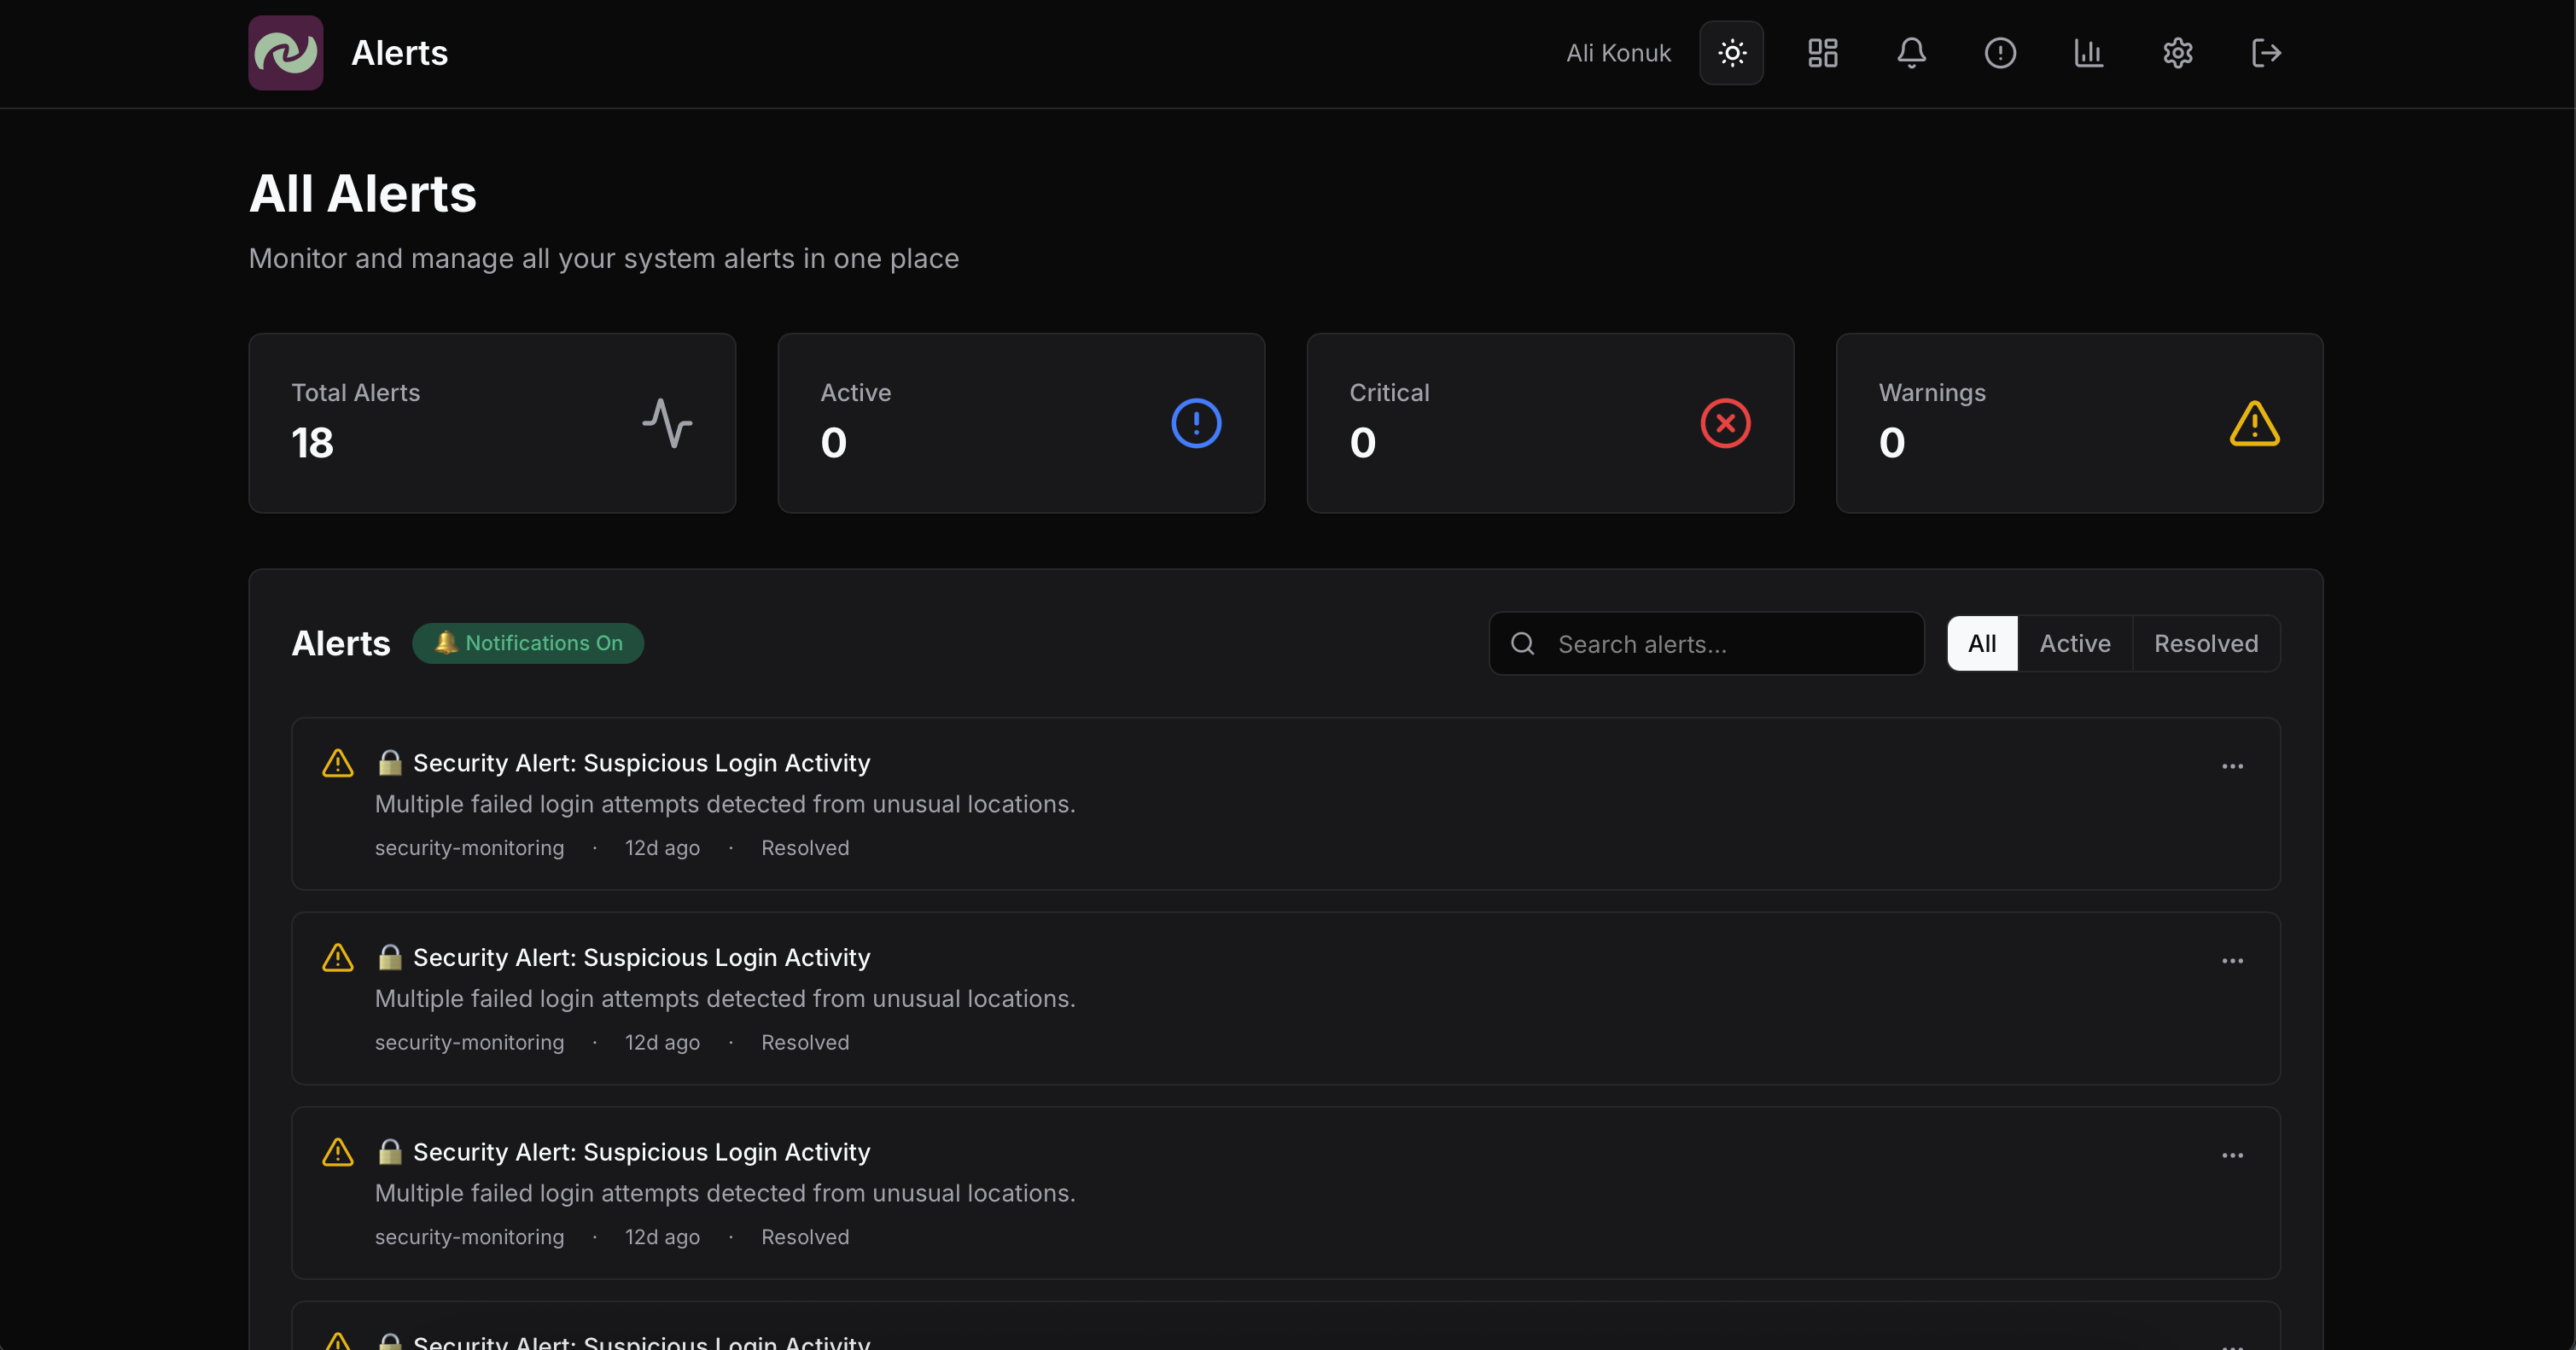Click the alert circle icon in header

[2000, 53]
